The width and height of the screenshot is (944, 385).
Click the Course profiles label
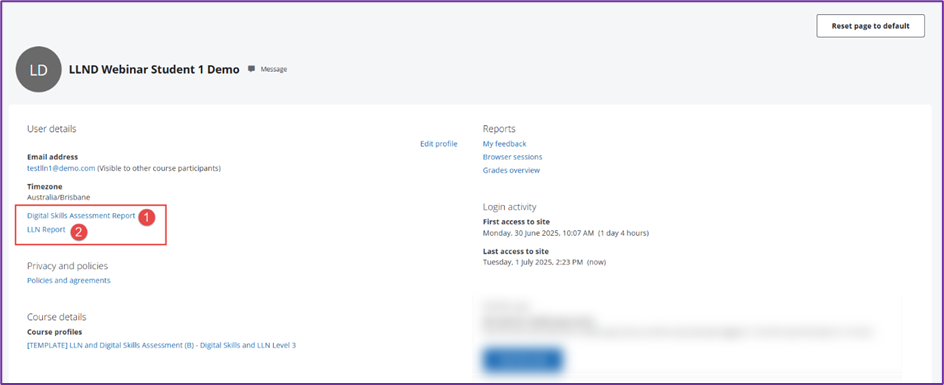pos(55,332)
